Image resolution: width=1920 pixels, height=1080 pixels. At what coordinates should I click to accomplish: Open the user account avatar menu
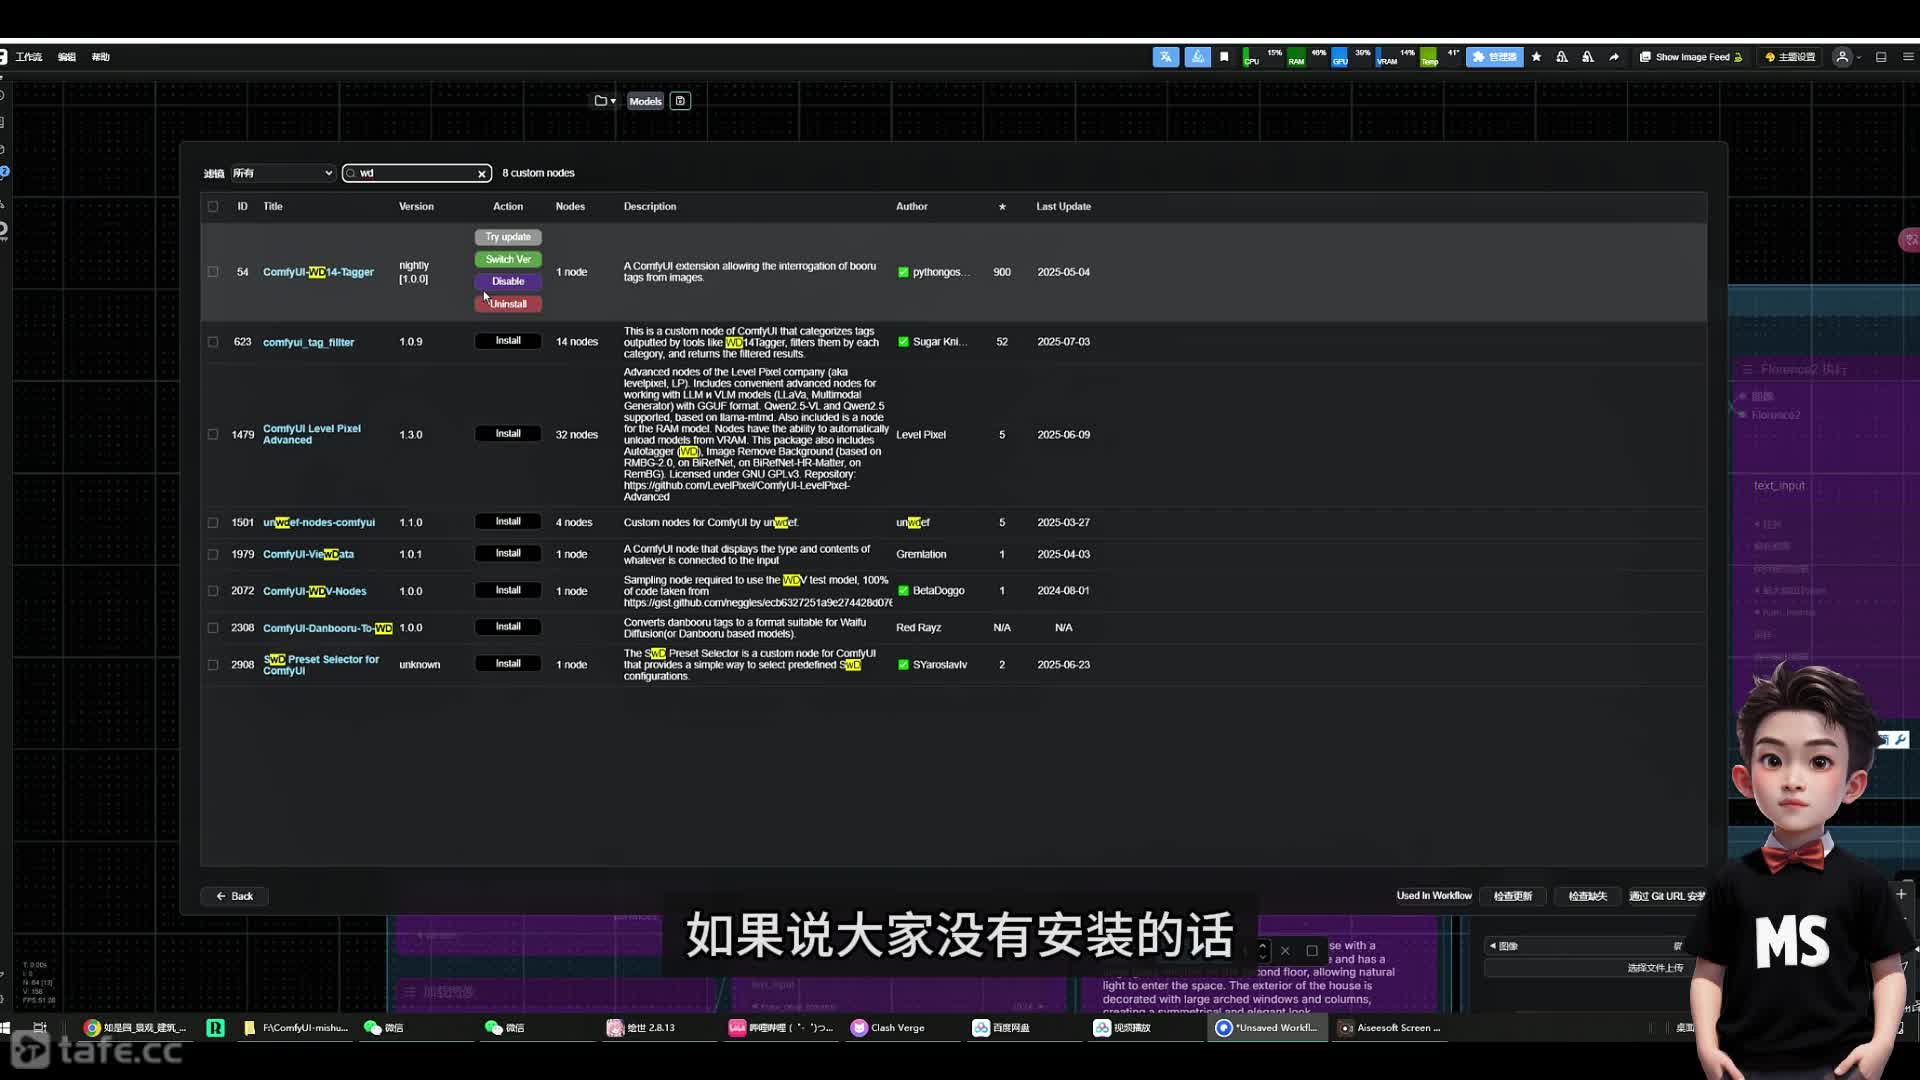coord(1842,57)
